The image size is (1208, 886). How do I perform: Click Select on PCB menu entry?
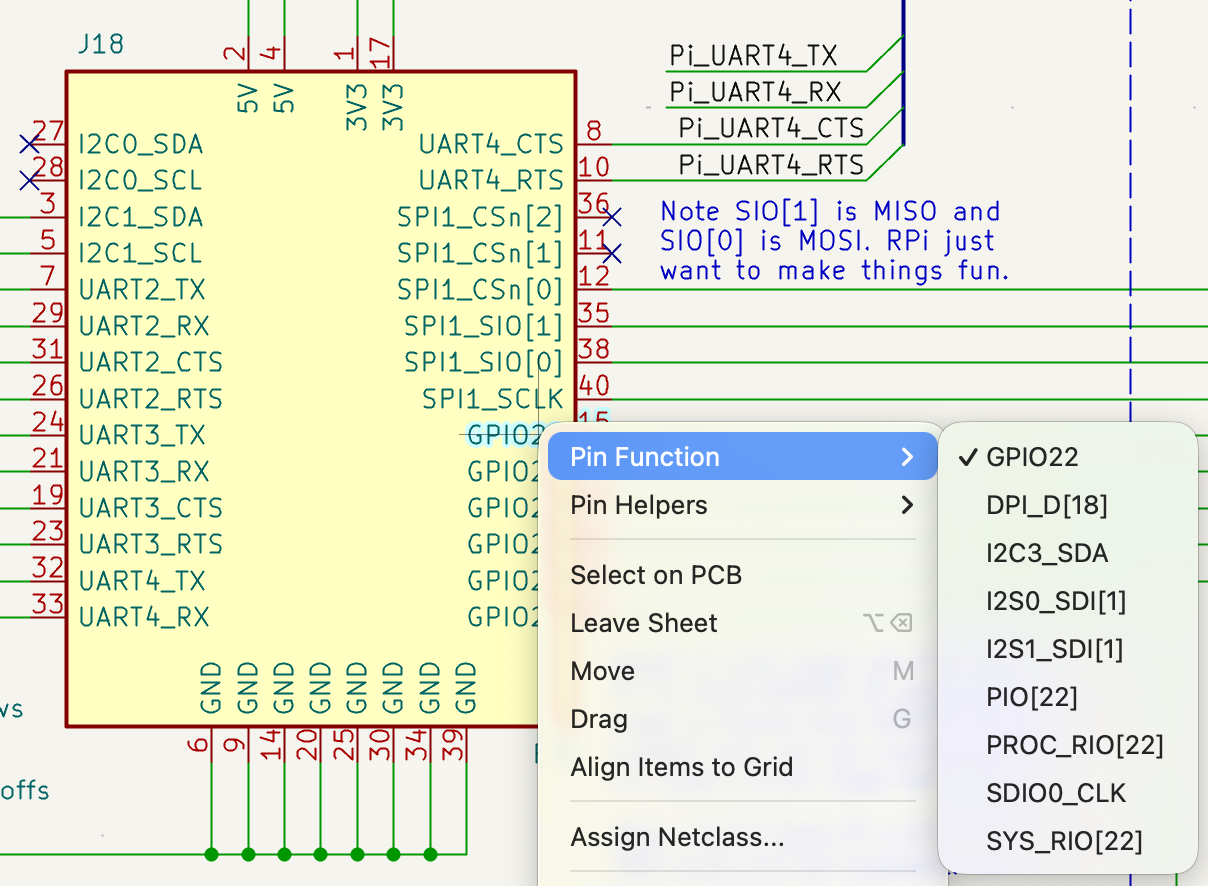[655, 575]
